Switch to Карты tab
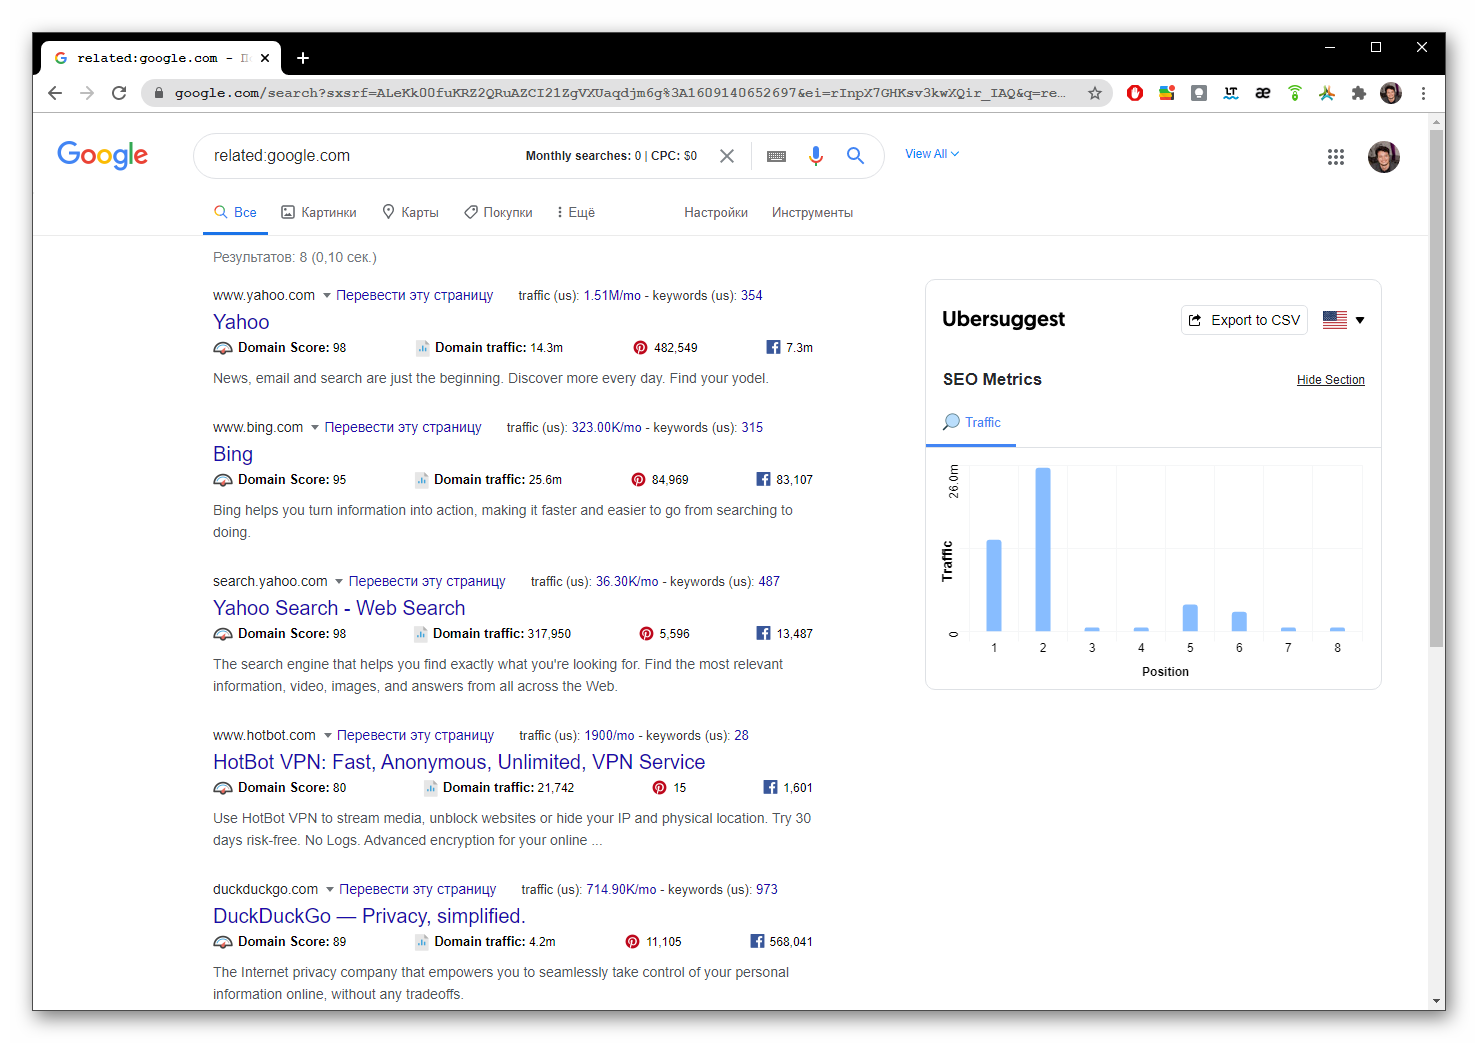The image size is (1478, 1043). tap(411, 213)
